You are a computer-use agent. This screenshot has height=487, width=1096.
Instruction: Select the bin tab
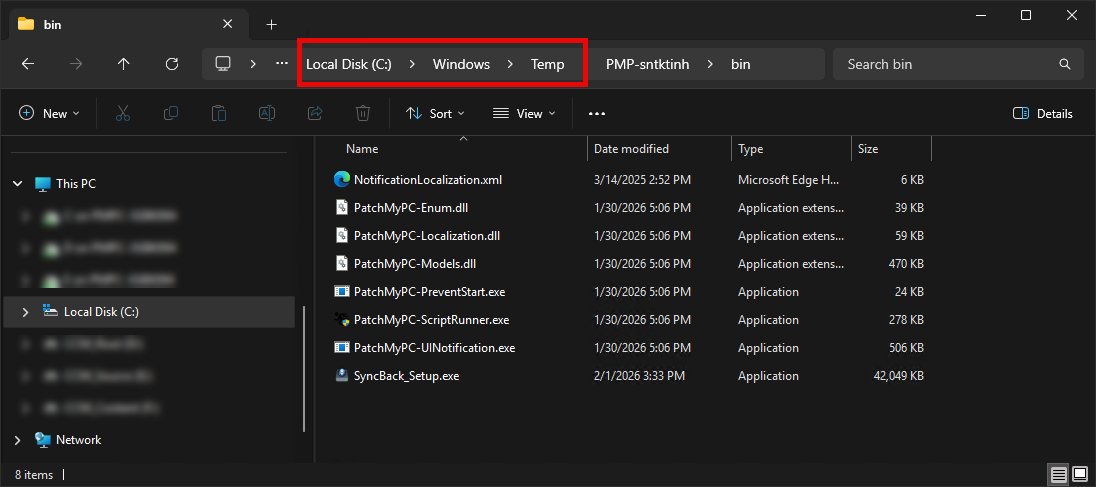click(127, 24)
